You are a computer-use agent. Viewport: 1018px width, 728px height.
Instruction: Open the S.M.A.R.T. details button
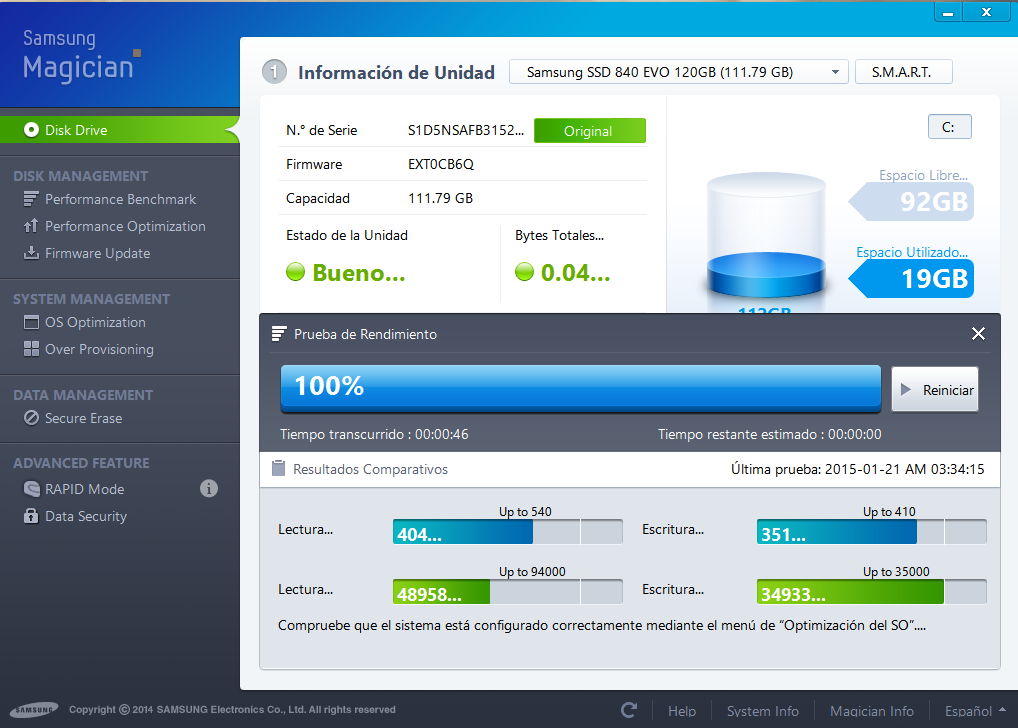[903, 72]
